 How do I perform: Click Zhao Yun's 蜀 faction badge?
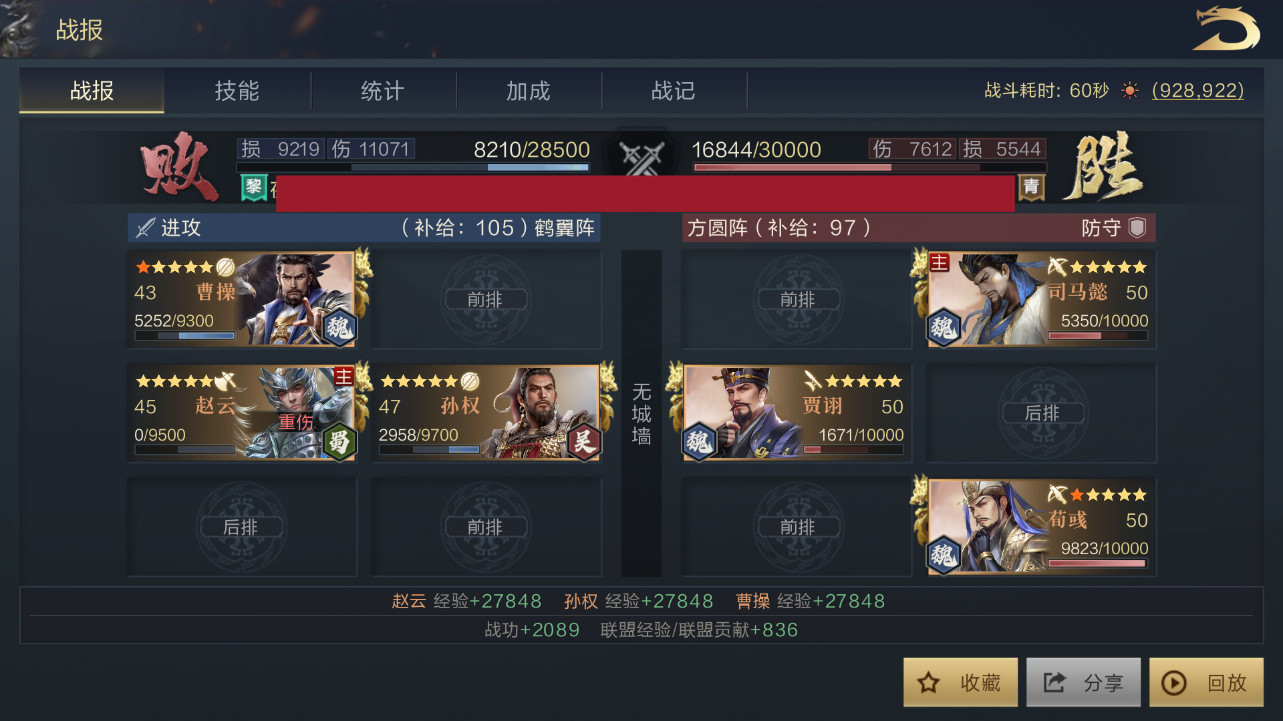coord(340,441)
